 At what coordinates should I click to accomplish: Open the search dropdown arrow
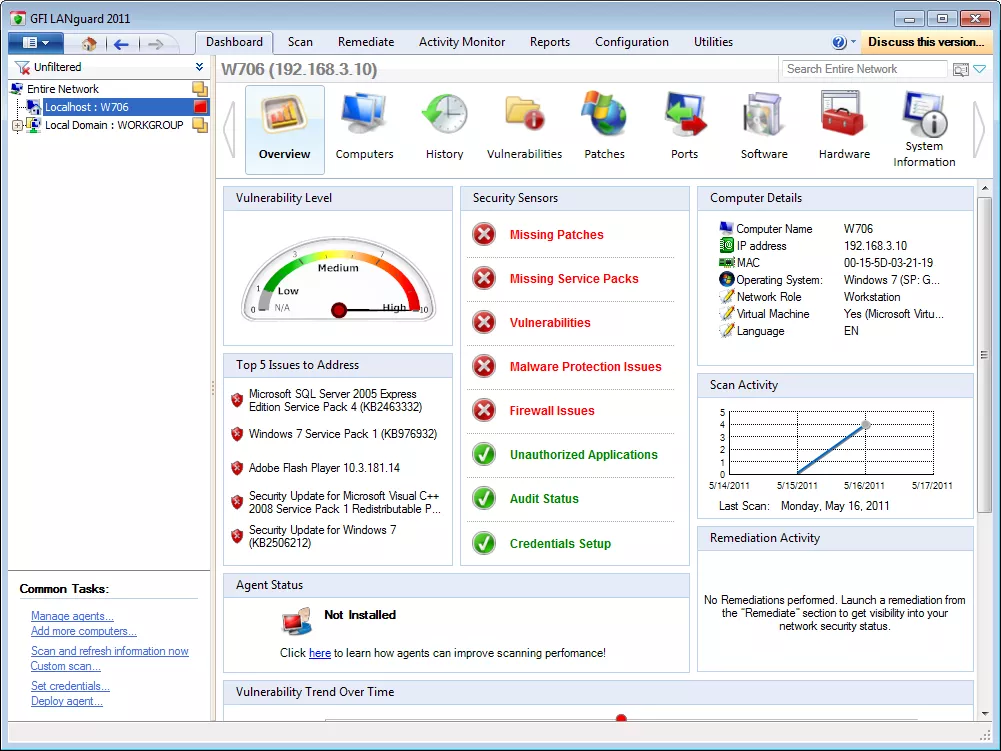980,69
